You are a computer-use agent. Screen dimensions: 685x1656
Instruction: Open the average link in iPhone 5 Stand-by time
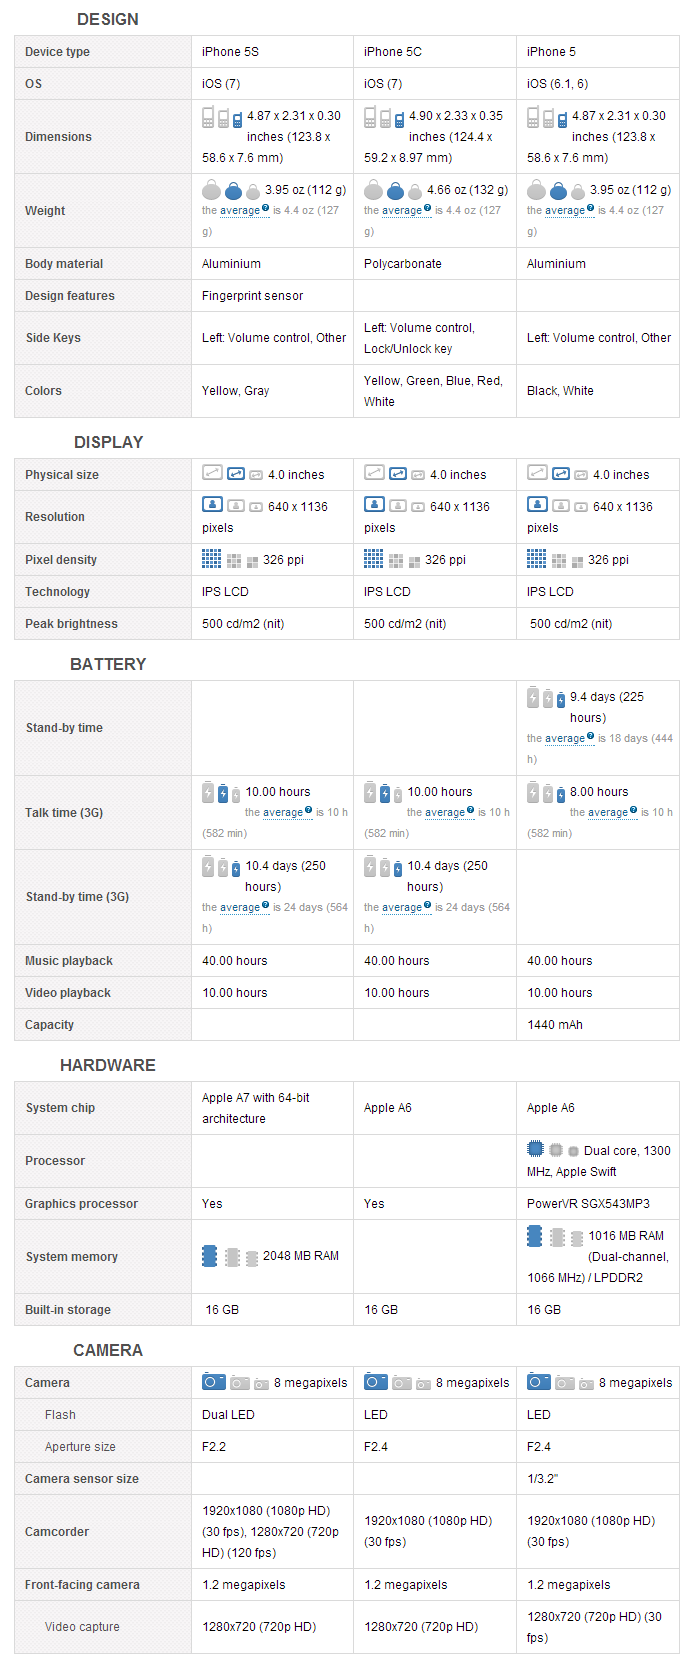pos(565,739)
